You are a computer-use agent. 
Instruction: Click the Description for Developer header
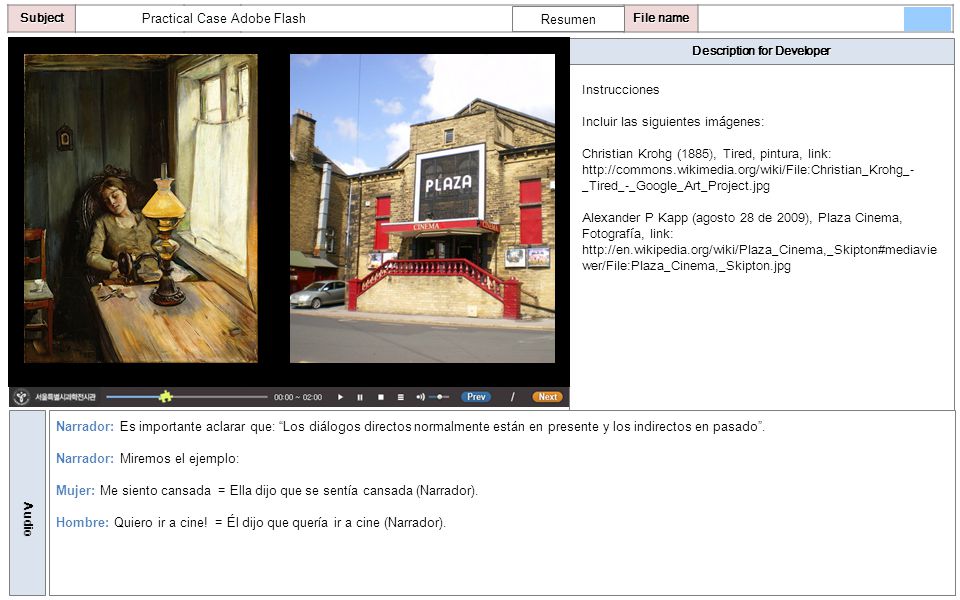(x=762, y=51)
